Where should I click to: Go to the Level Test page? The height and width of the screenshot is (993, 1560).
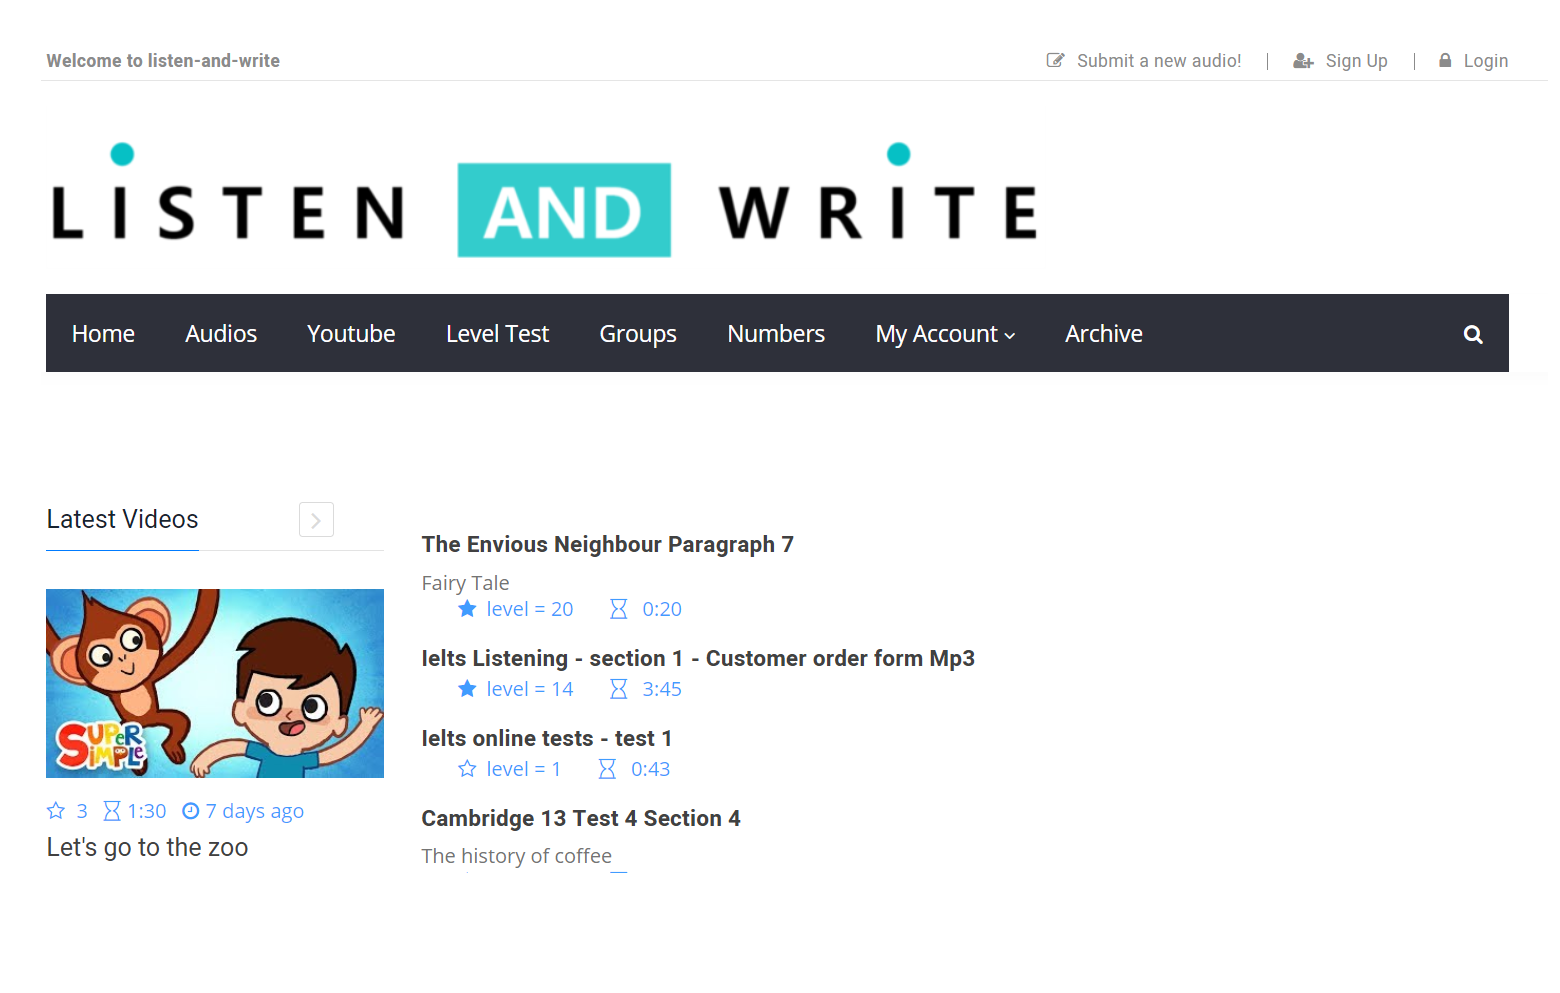[497, 334]
